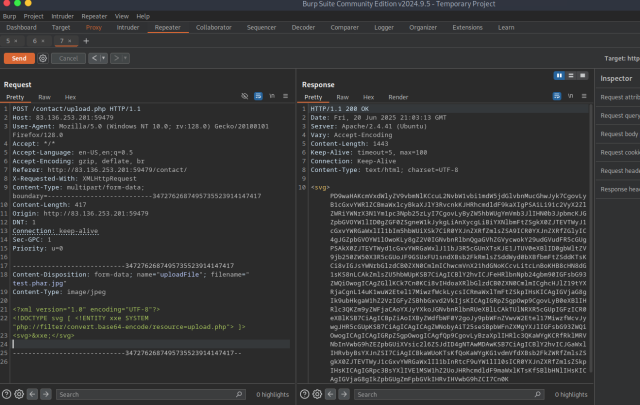Select top-bottom stacked layout
Screen dimensions: 640x405
coord(571,76)
